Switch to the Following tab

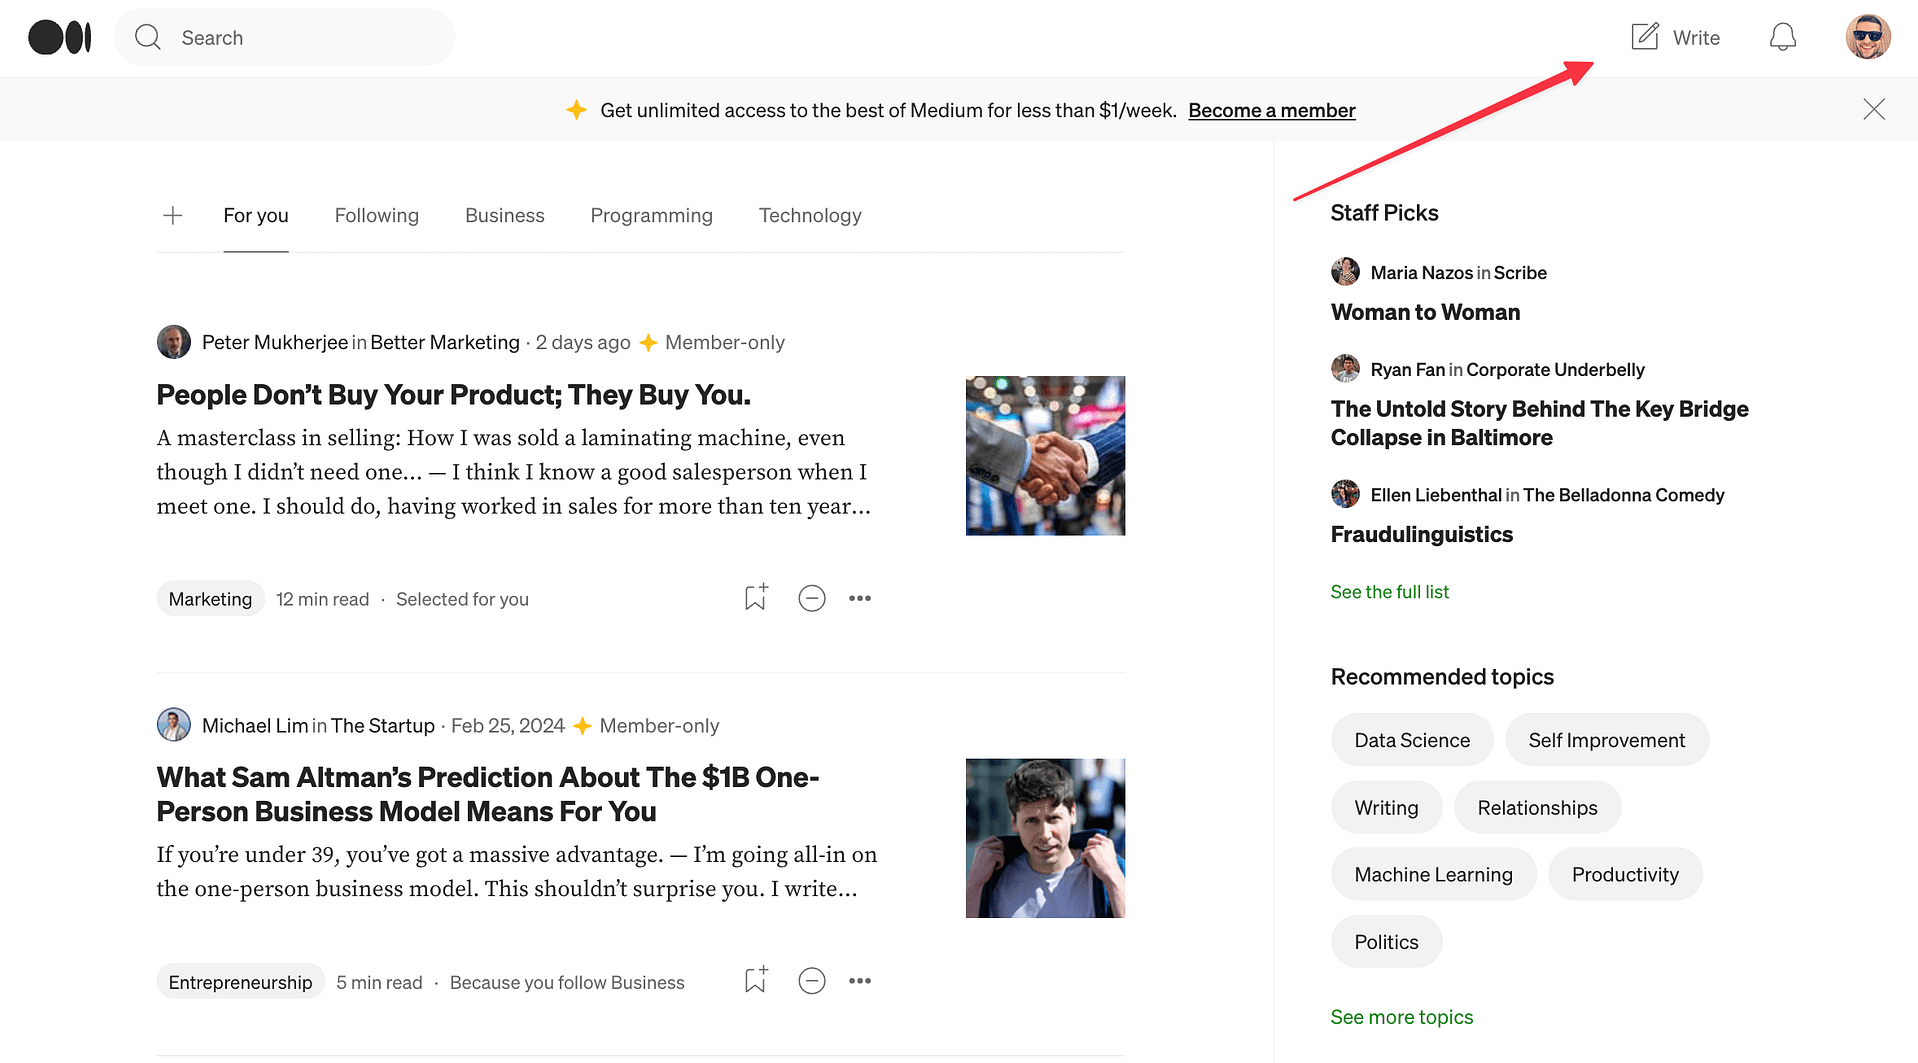point(376,215)
